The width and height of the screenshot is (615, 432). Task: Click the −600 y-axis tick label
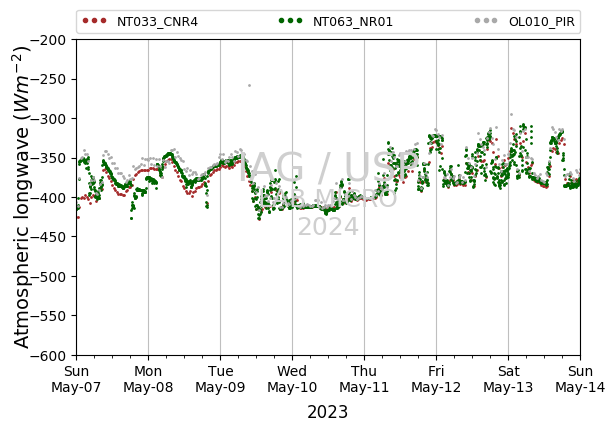[x=49, y=355]
